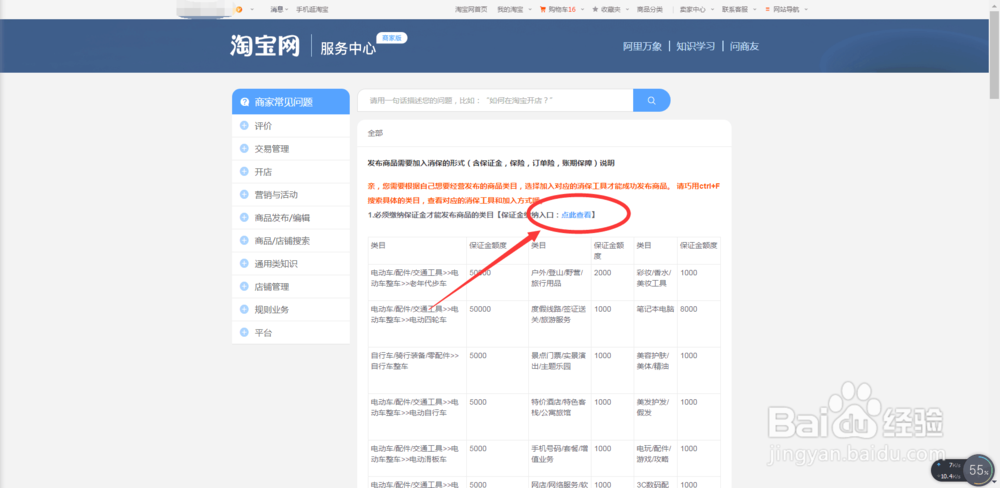
Task: Open the 商品/店铺搜索 sidebar category
Action: coord(291,240)
